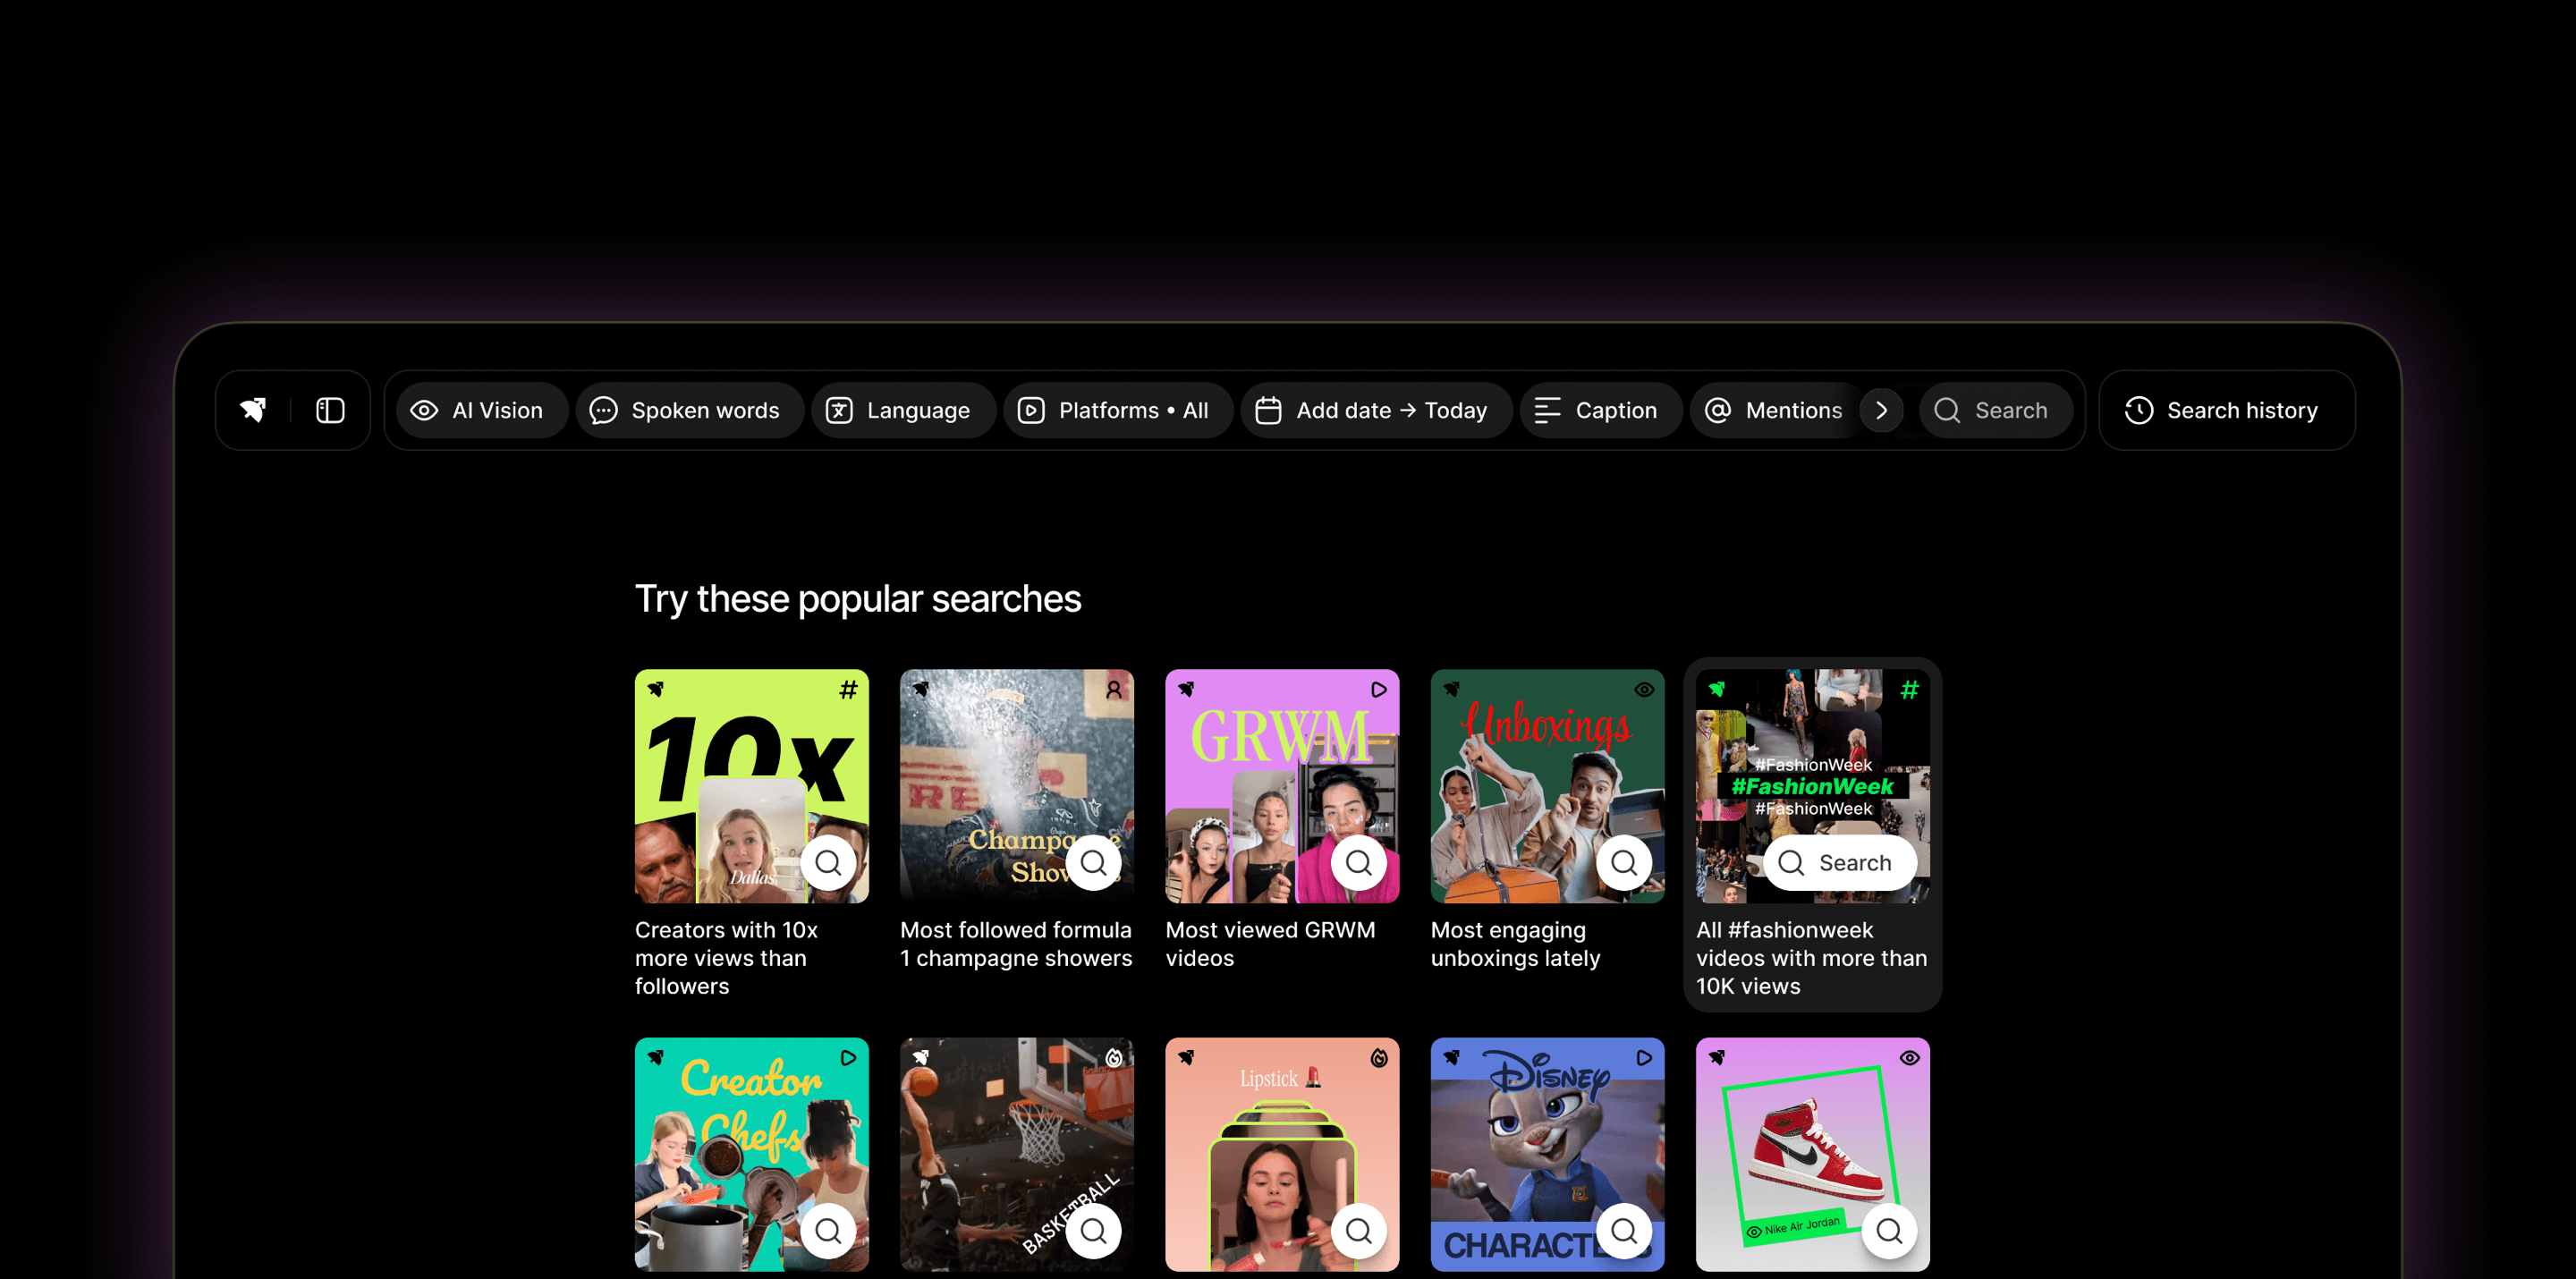Click the flame icon on Lipstick card
The height and width of the screenshot is (1279, 2576).
(x=1378, y=1057)
